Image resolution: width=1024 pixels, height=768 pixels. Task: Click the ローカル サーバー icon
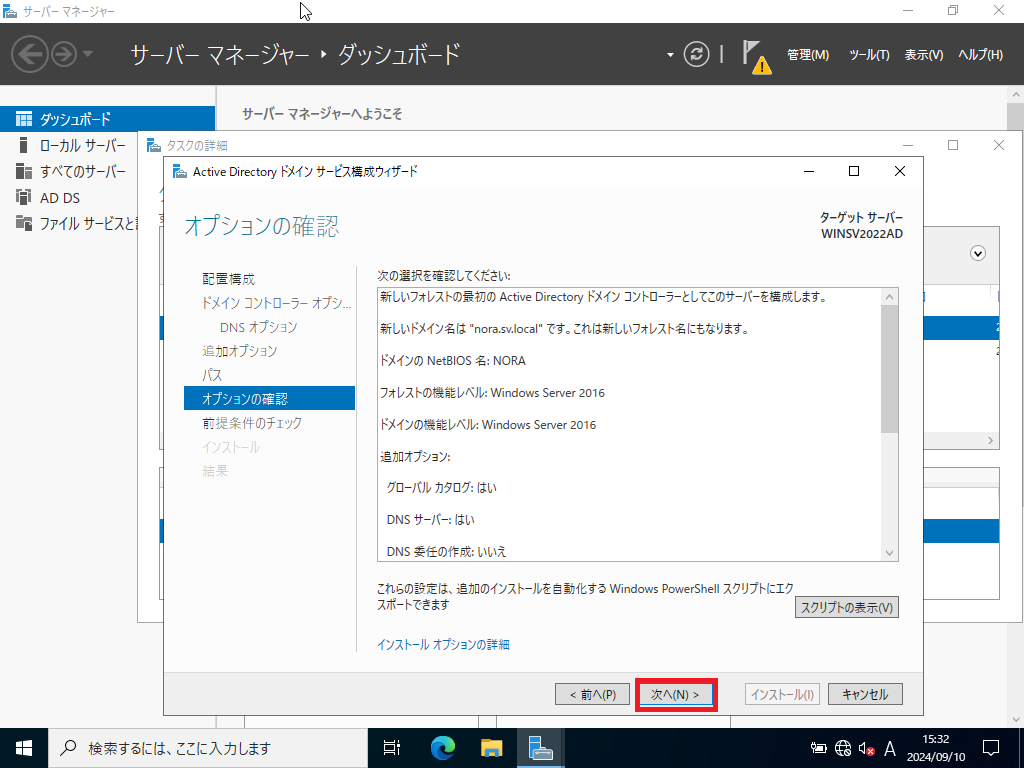point(24,145)
